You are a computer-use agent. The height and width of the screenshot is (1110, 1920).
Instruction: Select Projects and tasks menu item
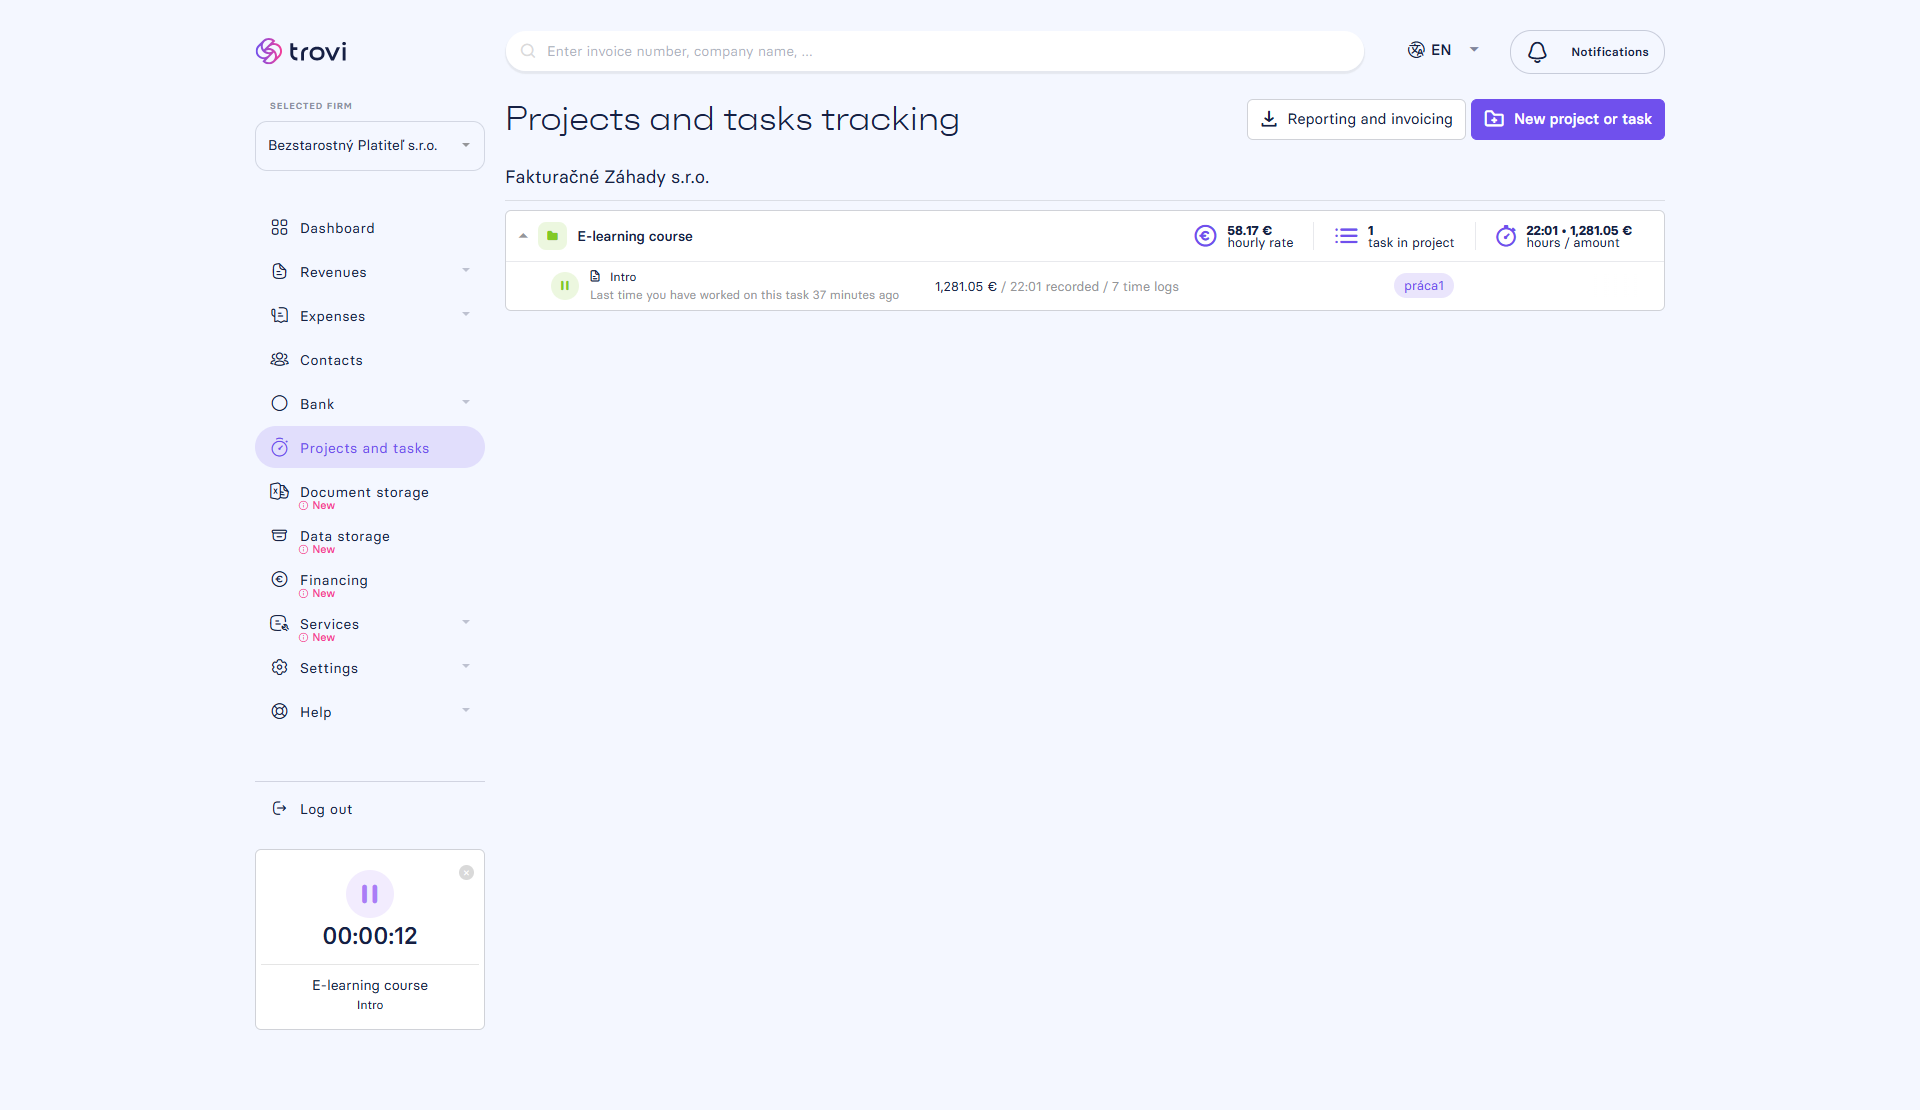pos(370,448)
